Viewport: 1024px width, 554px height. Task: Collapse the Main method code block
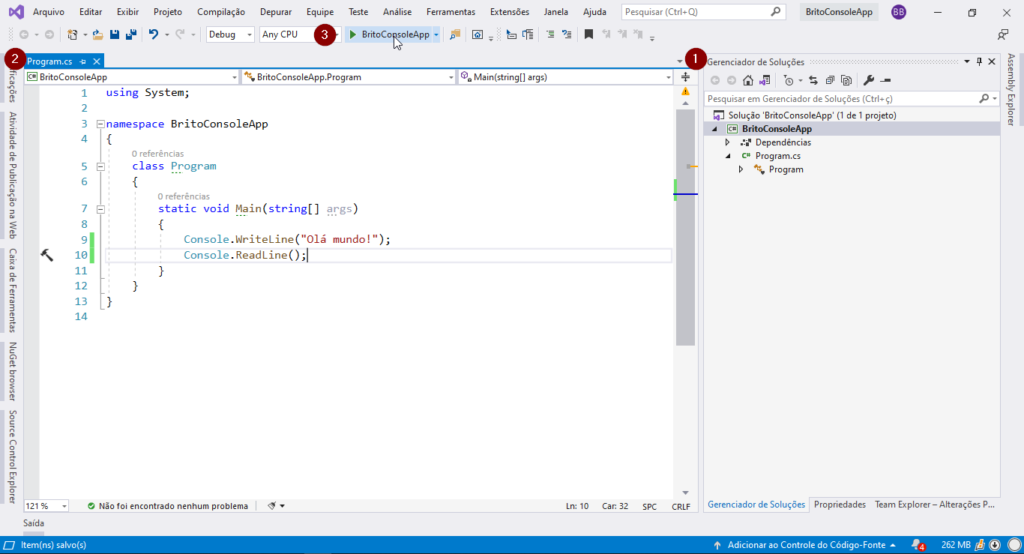(x=101, y=209)
